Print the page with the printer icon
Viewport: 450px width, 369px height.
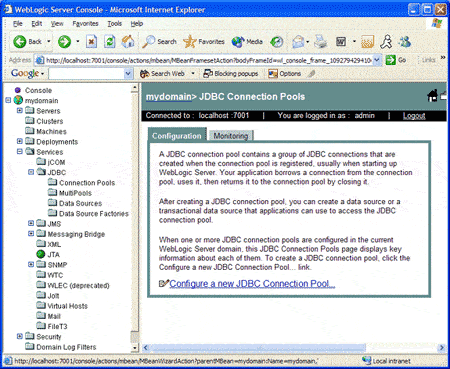(x=321, y=42)
